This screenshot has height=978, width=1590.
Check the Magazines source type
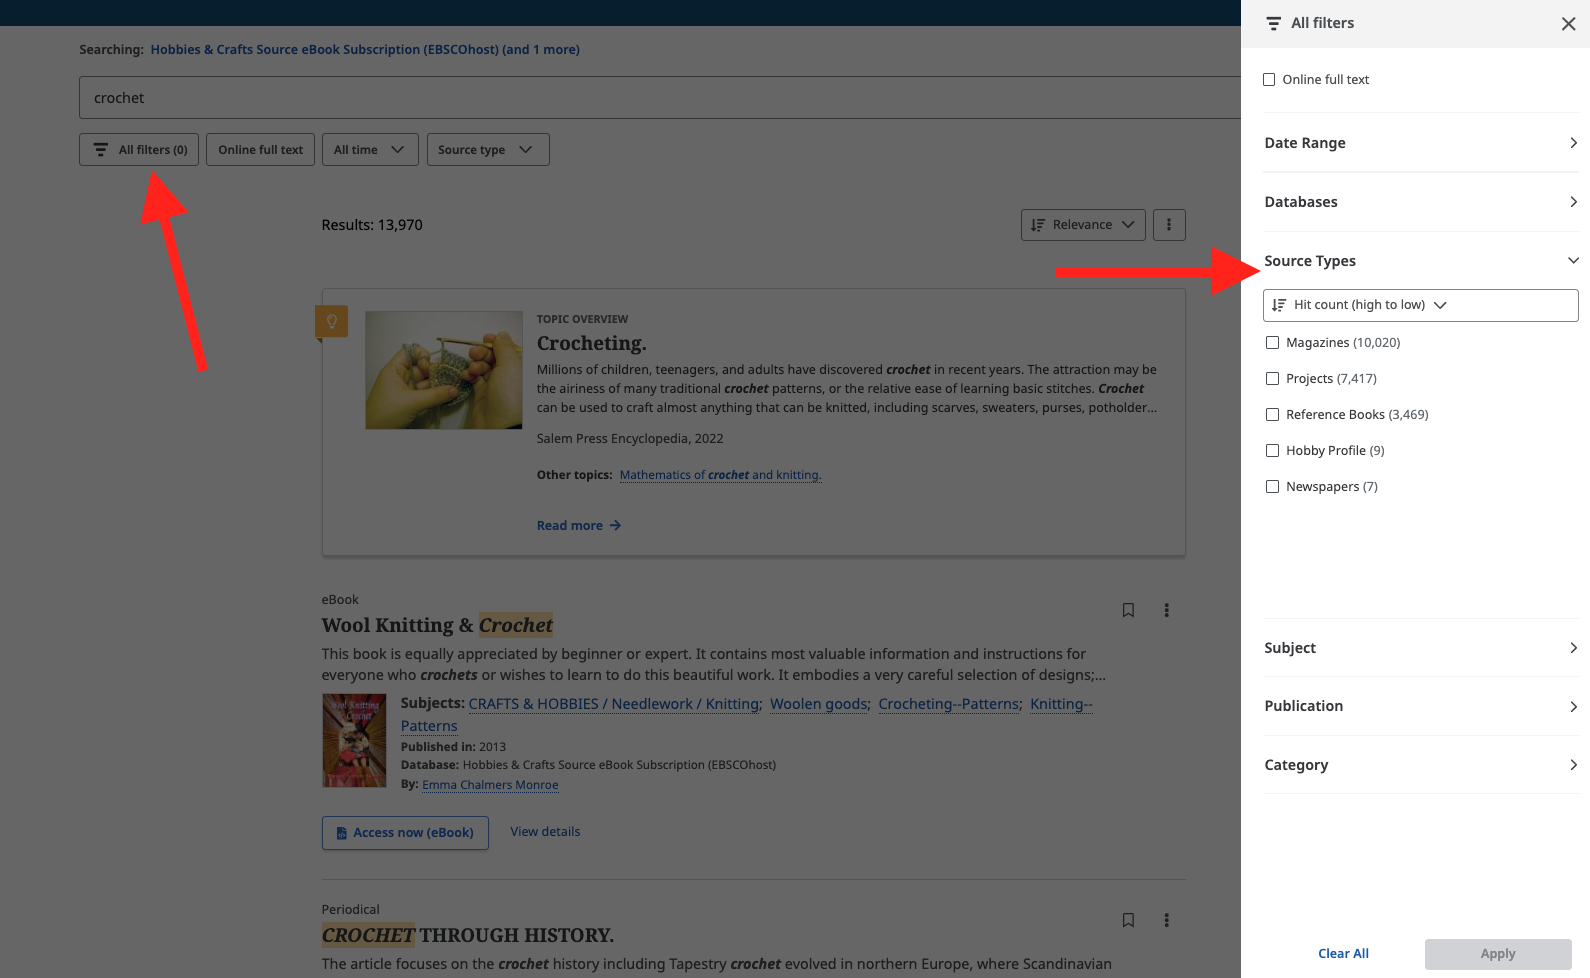(1272, 342)
